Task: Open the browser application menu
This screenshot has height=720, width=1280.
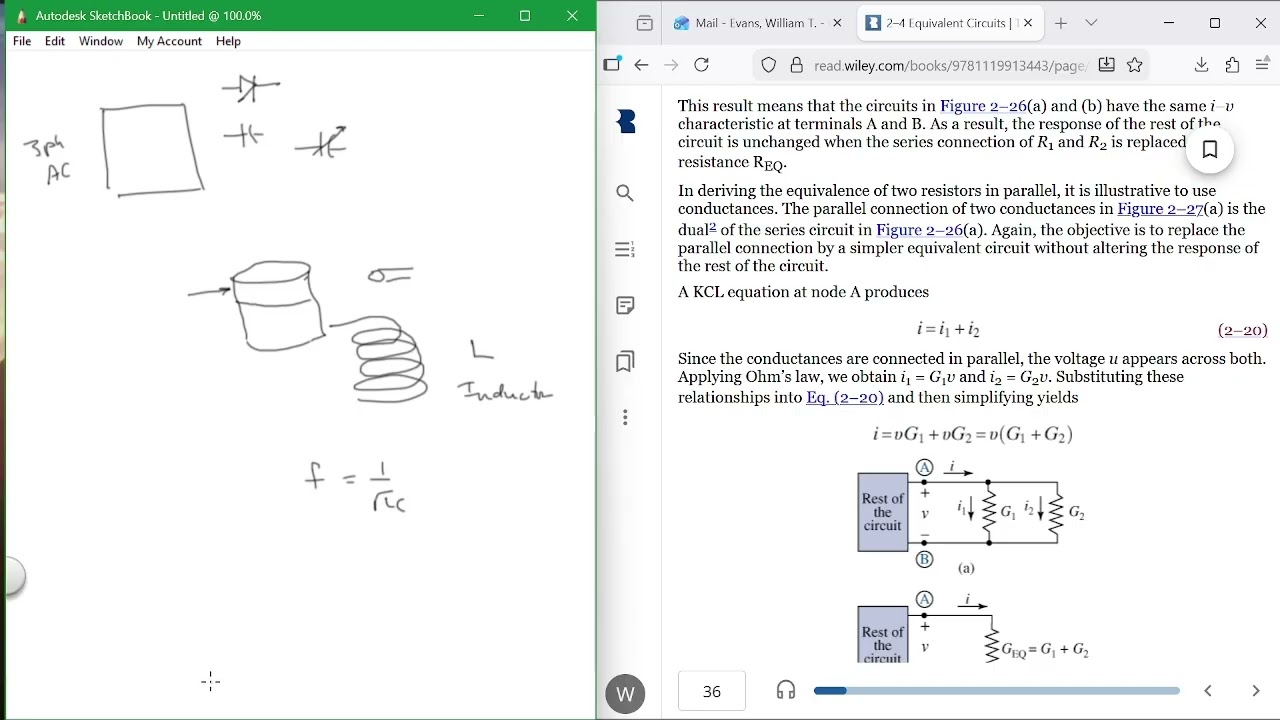Action: click(1262, 65)
